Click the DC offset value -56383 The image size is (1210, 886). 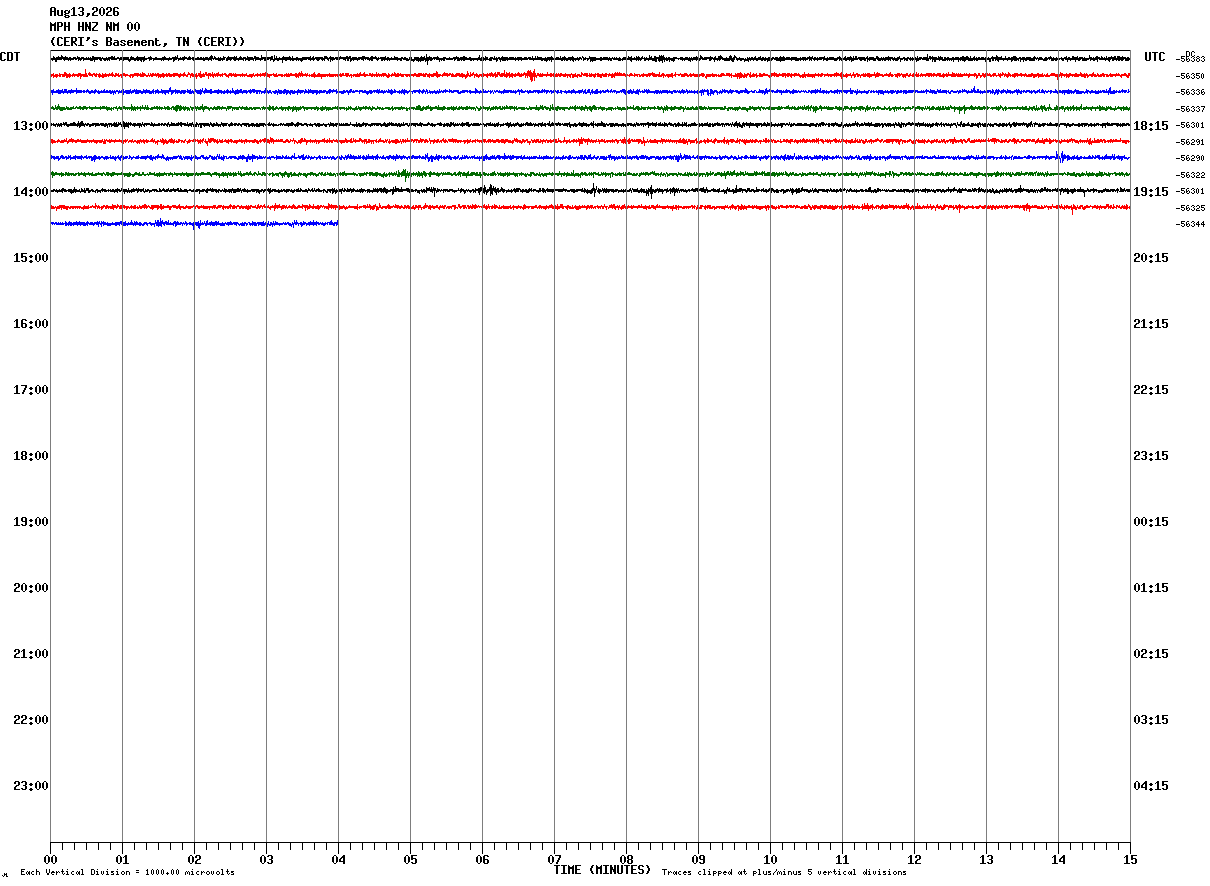click(1191, 59)
